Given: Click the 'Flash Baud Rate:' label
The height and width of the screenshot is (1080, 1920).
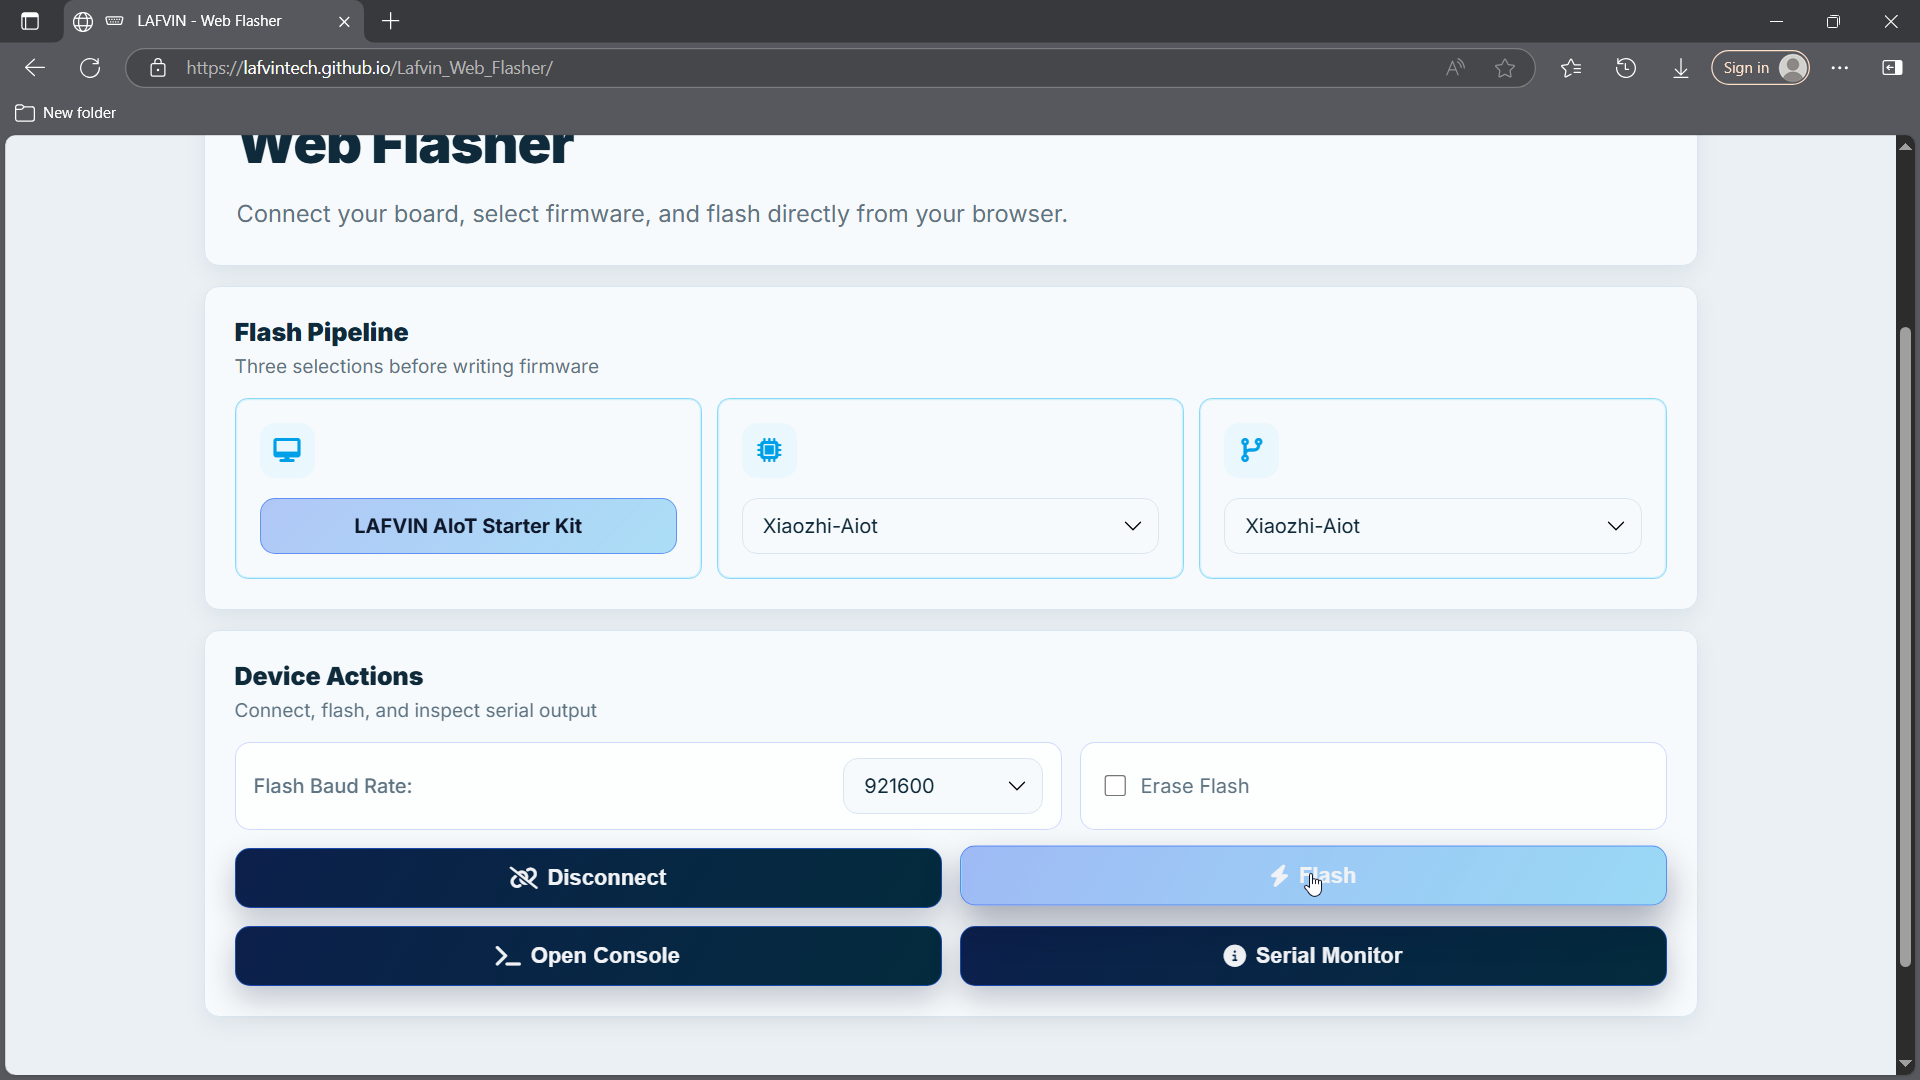Looking at the screenshot, I should click(x=332, y=786).
